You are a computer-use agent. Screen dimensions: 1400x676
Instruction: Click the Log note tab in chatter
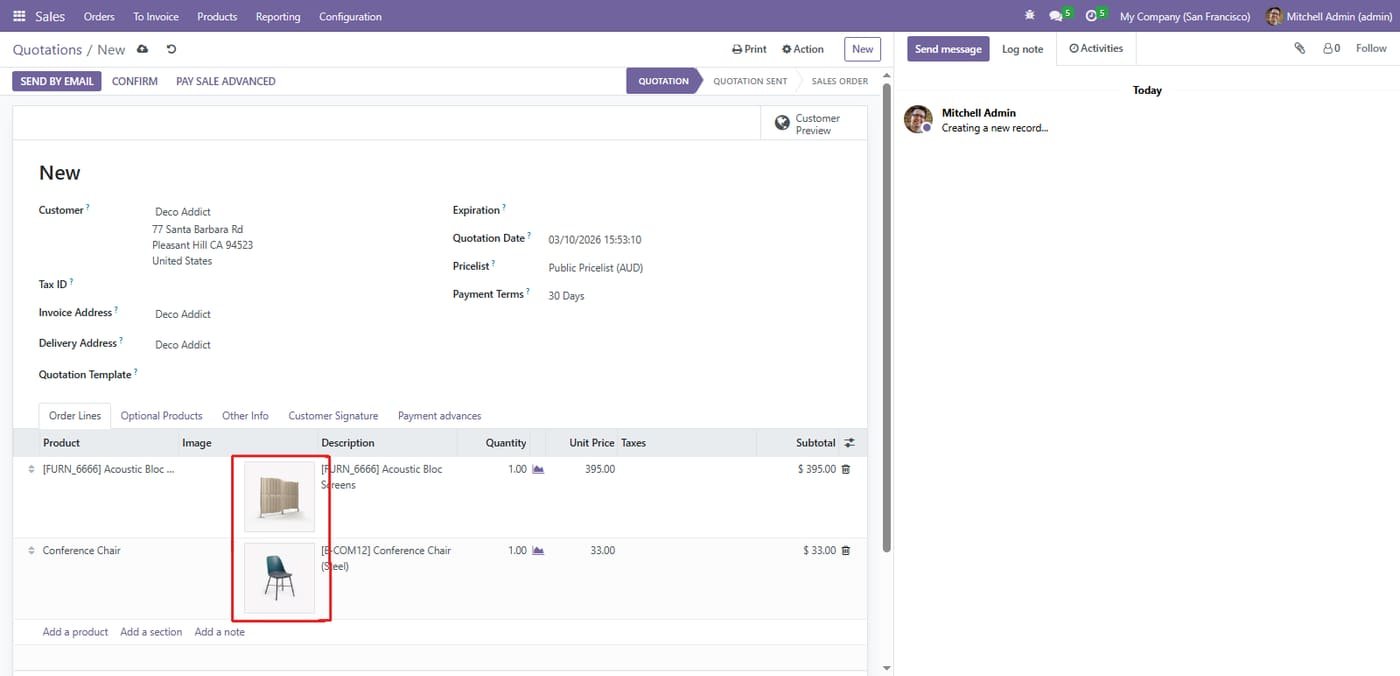[x=1023, y=49]
